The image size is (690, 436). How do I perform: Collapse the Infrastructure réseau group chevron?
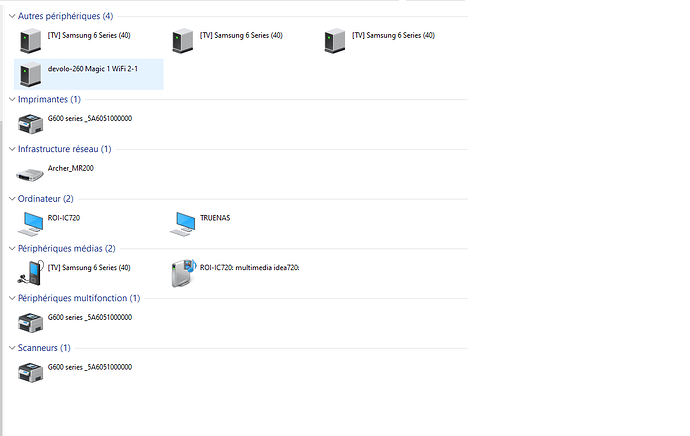click(12, 149)
